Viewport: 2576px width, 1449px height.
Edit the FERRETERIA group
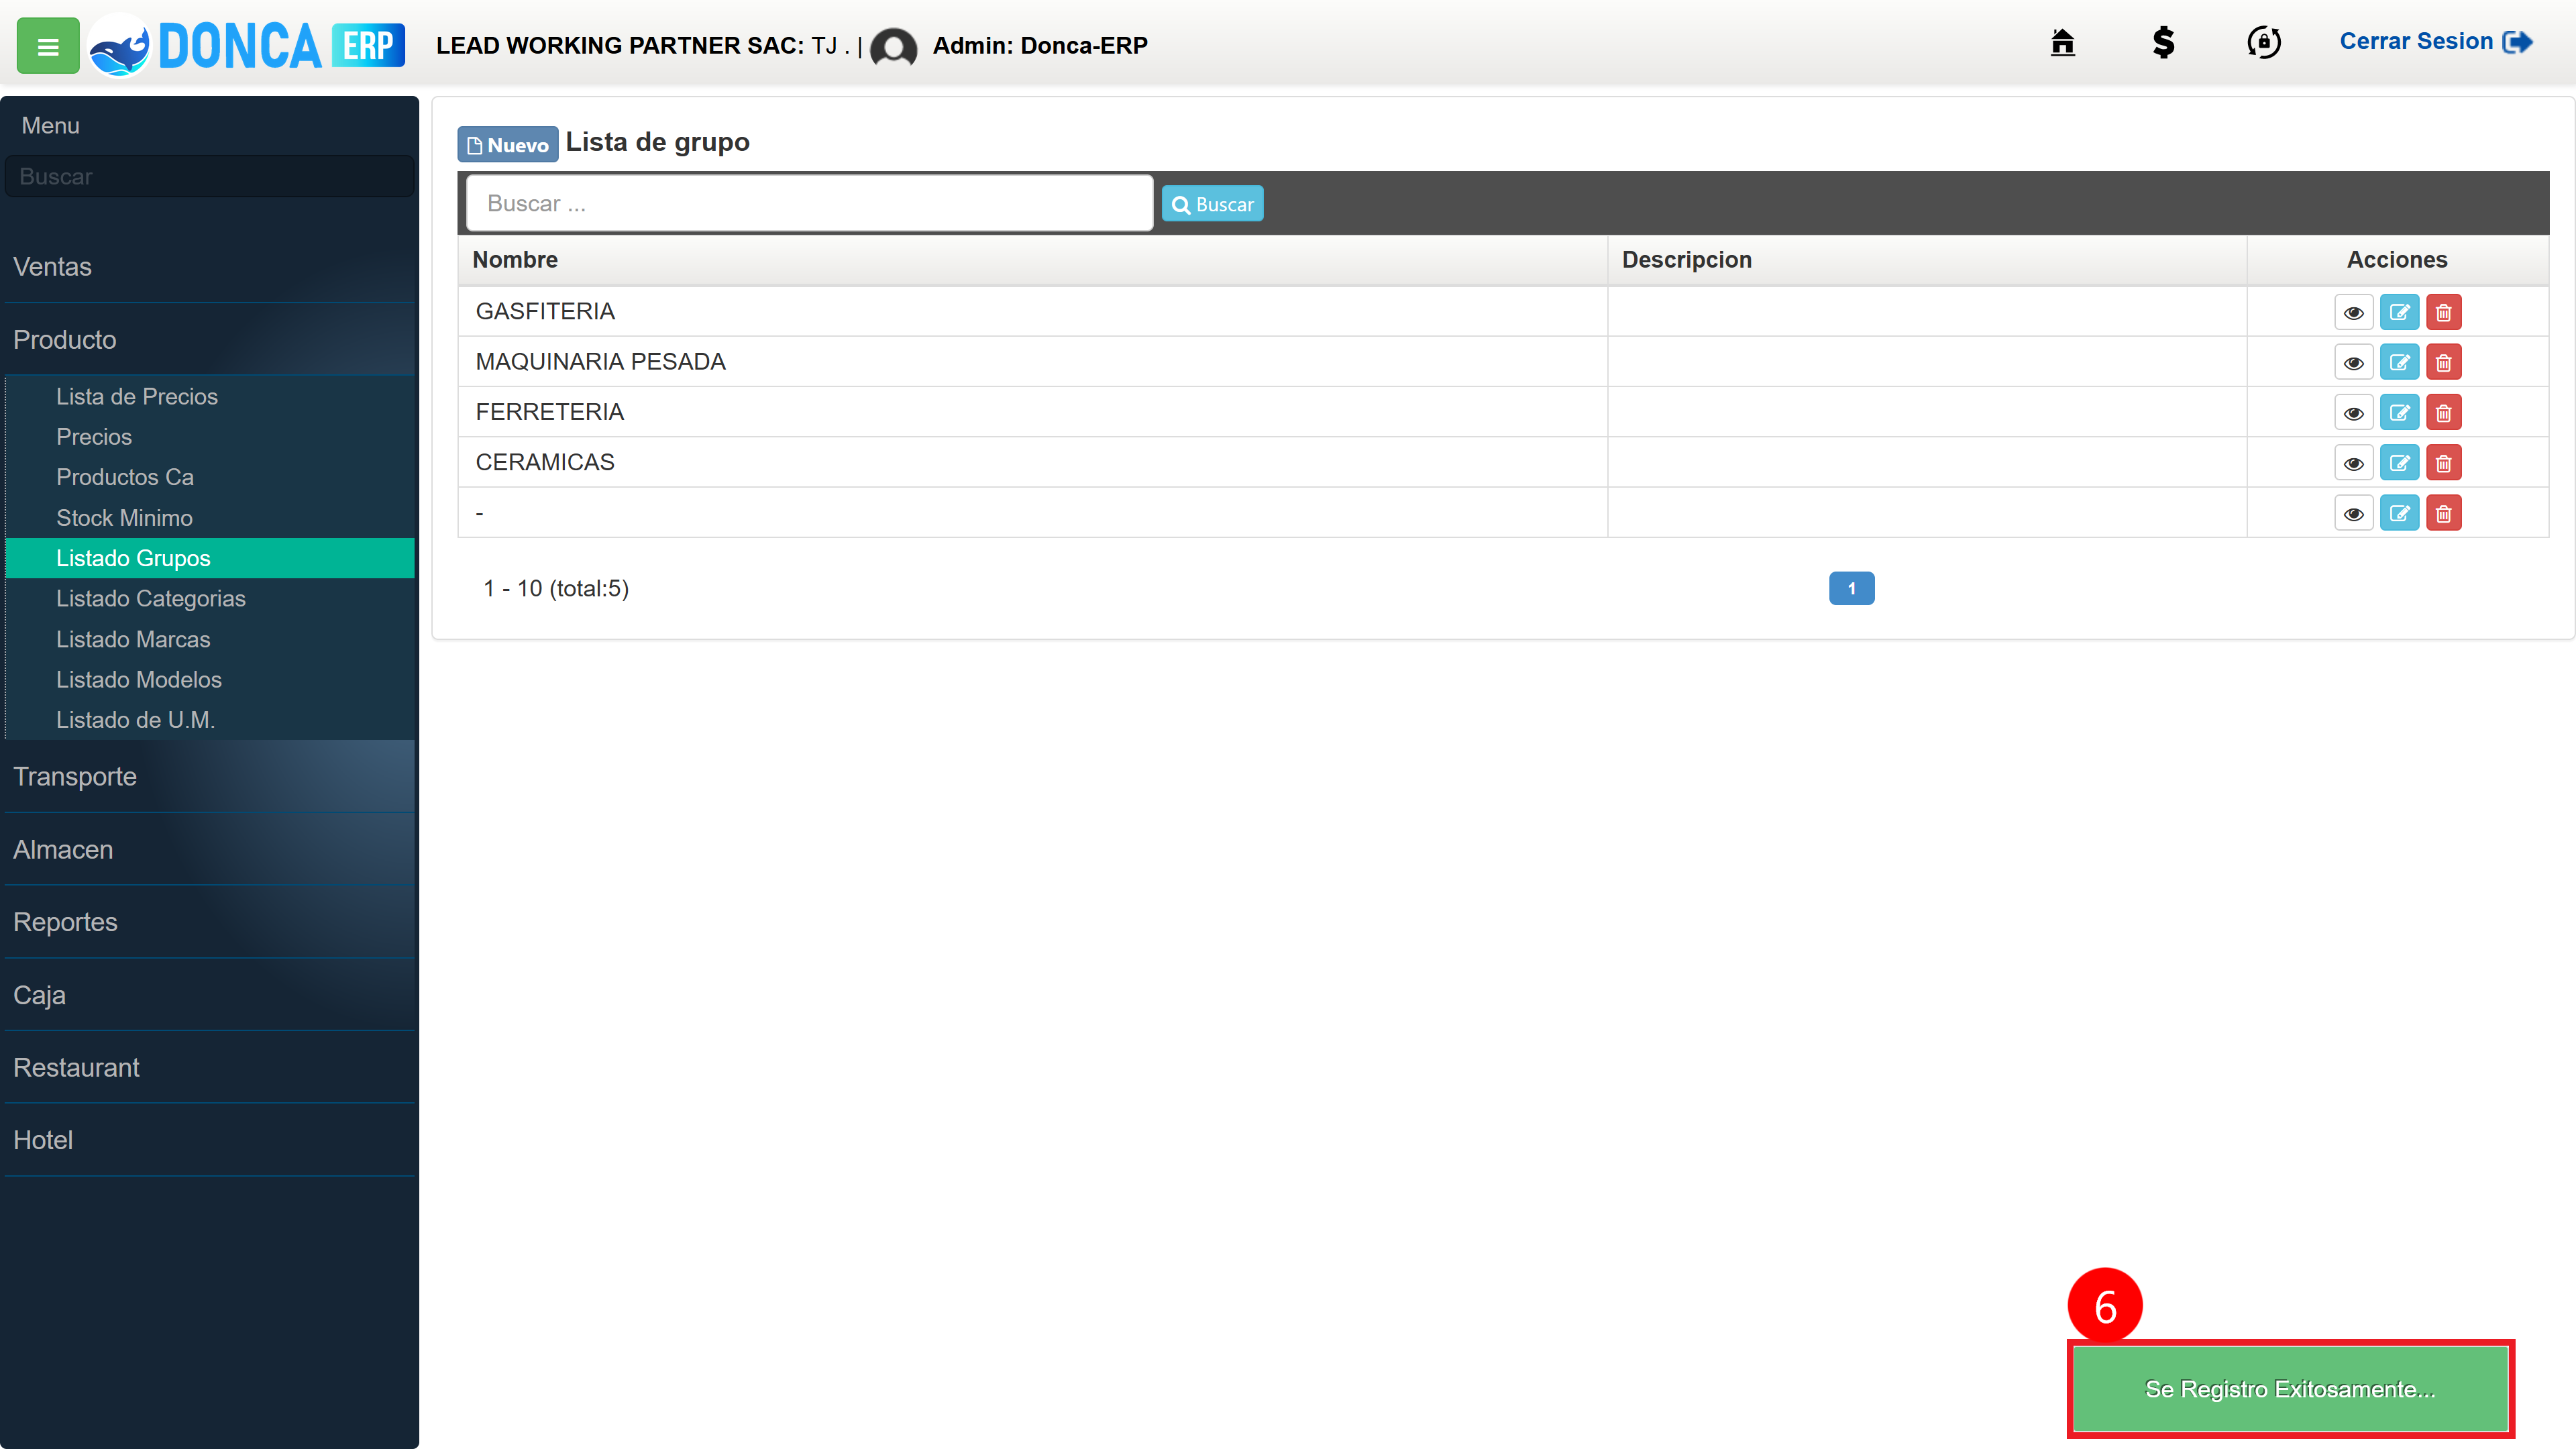point(2399,413)
